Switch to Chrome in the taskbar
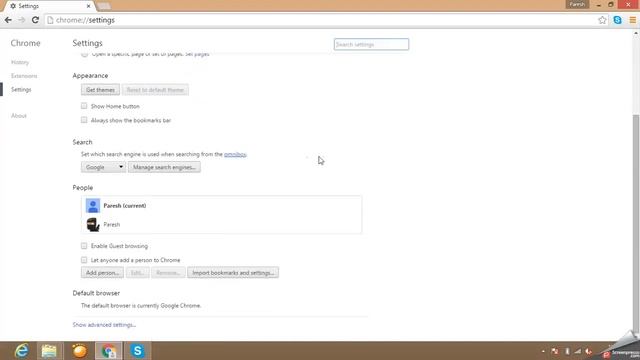 tap(109, 351)
